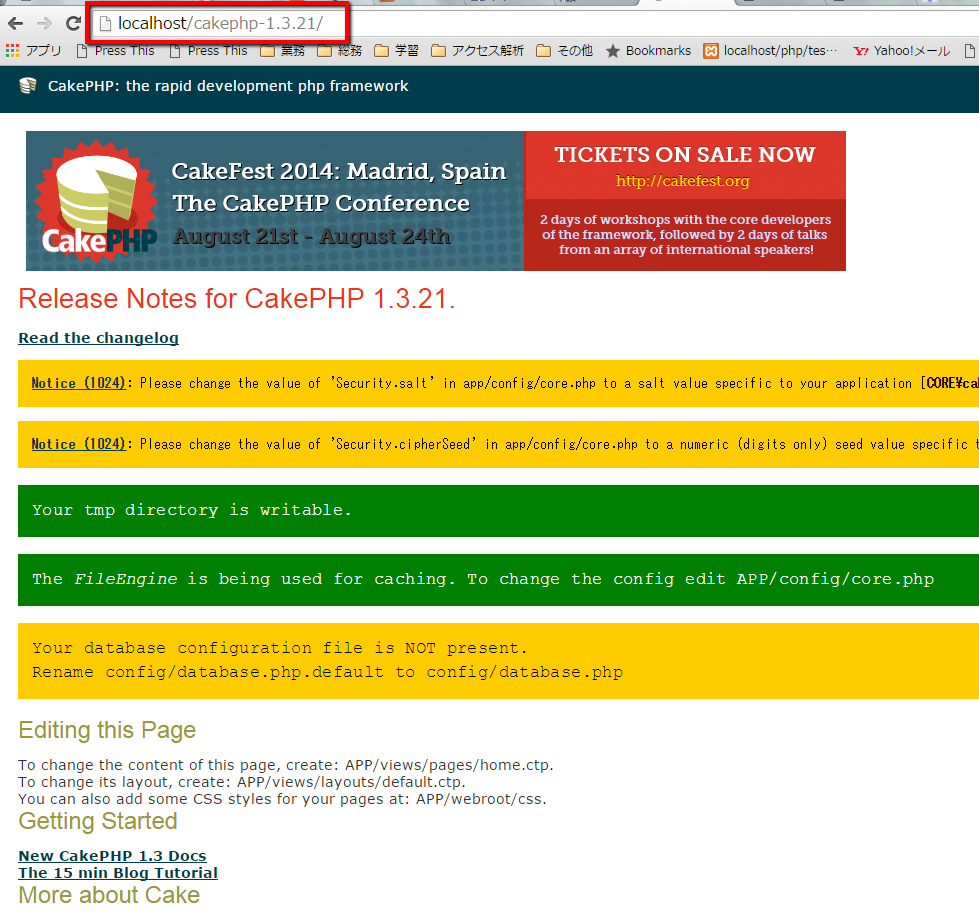Click the More about Cake heading
979x911 pixels.
(109, 895)
